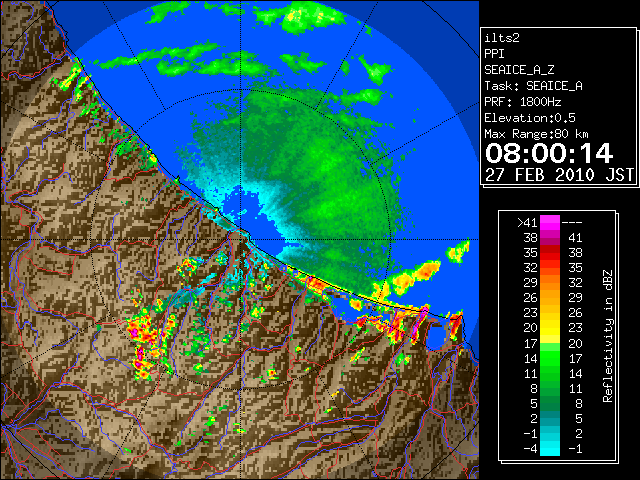This screenshot has width=640, height=480.
Task: Click the 08:00:14 timestamp
Action: (x=549, y=153)
